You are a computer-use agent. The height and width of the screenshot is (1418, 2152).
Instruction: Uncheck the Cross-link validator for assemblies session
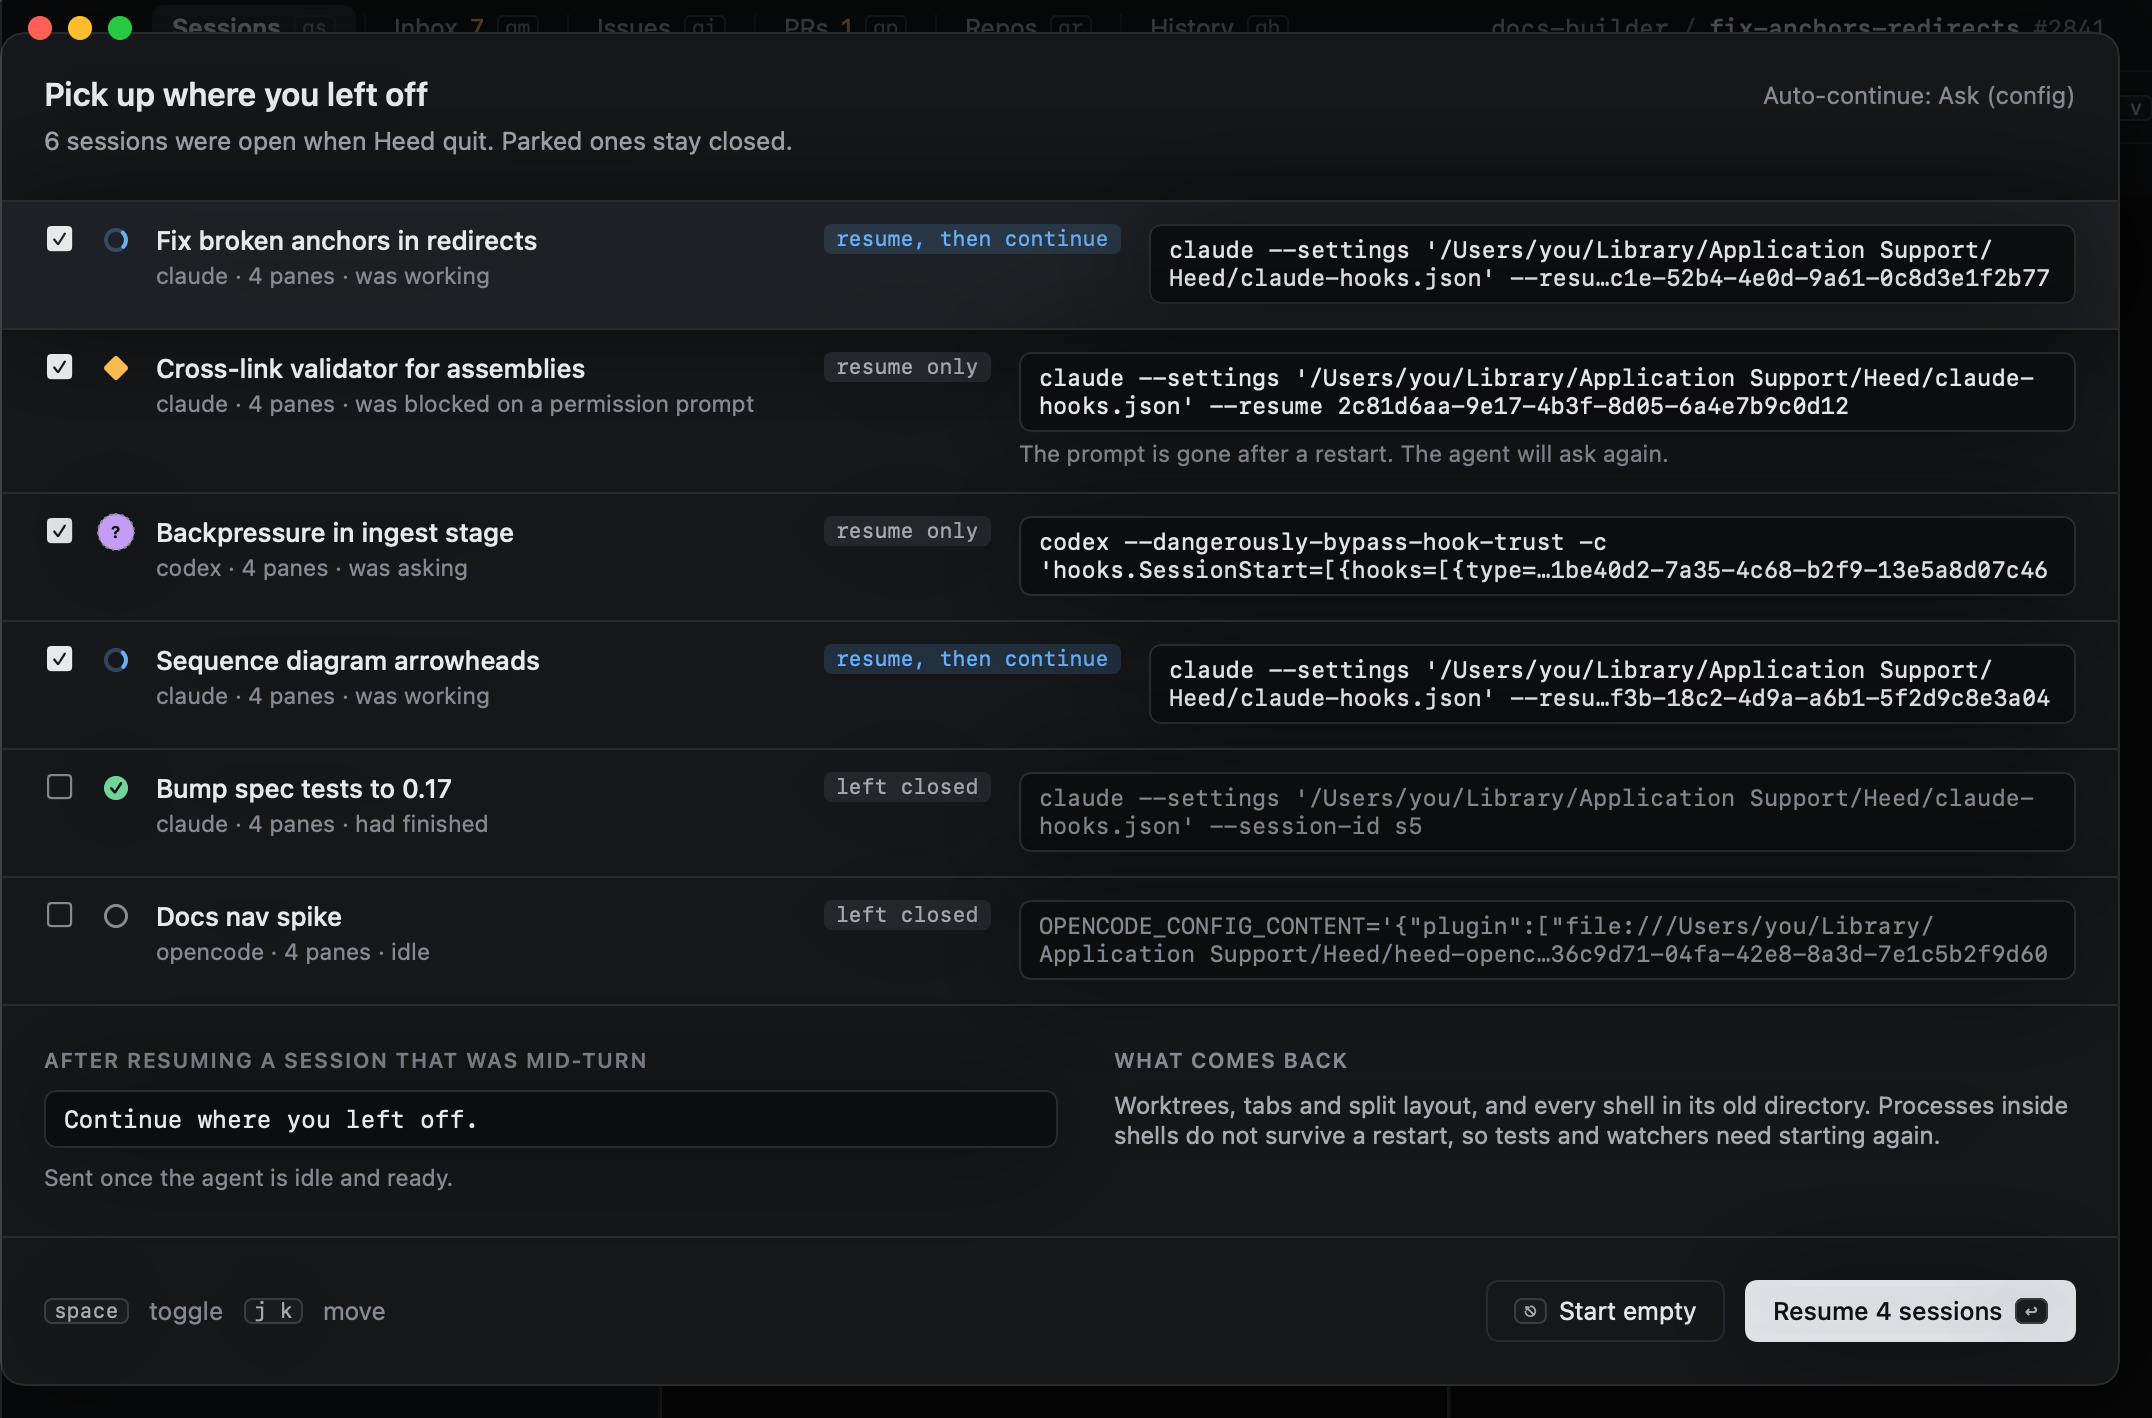tap(60, 367)
